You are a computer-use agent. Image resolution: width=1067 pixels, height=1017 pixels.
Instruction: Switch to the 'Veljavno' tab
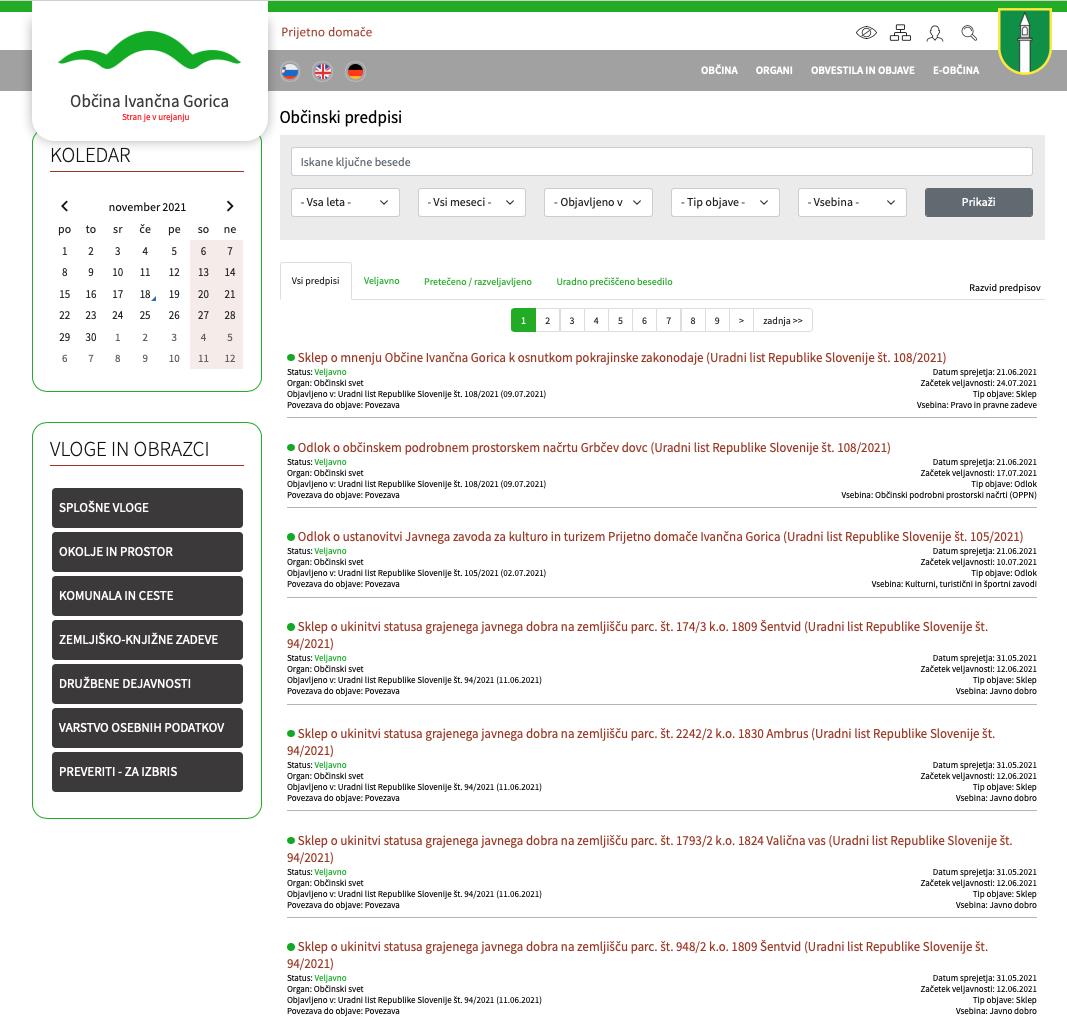(x=381, y=281)
